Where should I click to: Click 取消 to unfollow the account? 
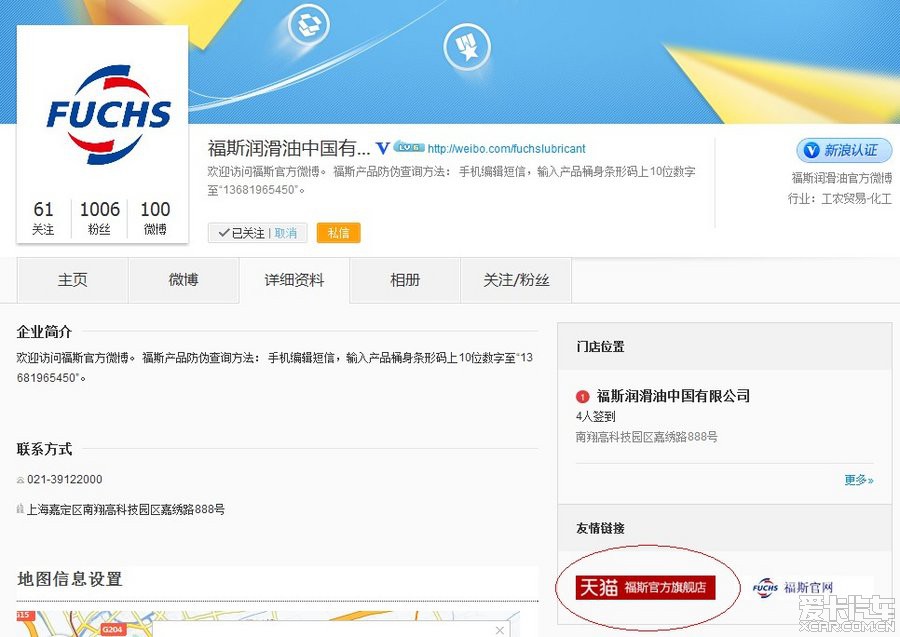(x=286, y=233)
